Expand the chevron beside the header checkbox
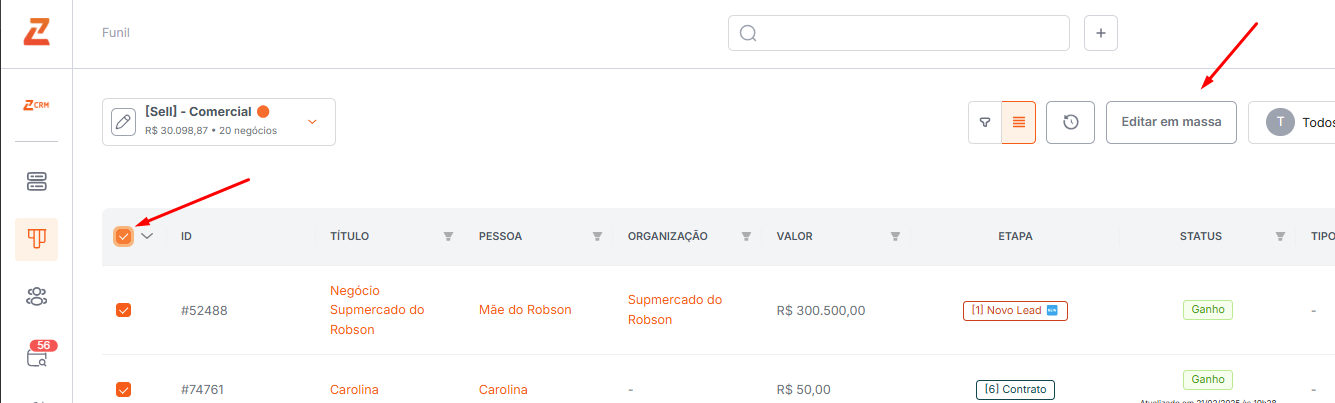This screenshot has width=1335, height=403. tap(147, 236)
